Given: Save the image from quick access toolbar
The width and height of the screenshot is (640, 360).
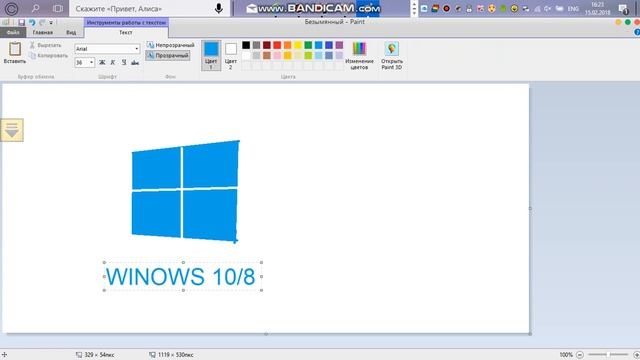Looking at the screenshot, I should click(x=22, y=22).
